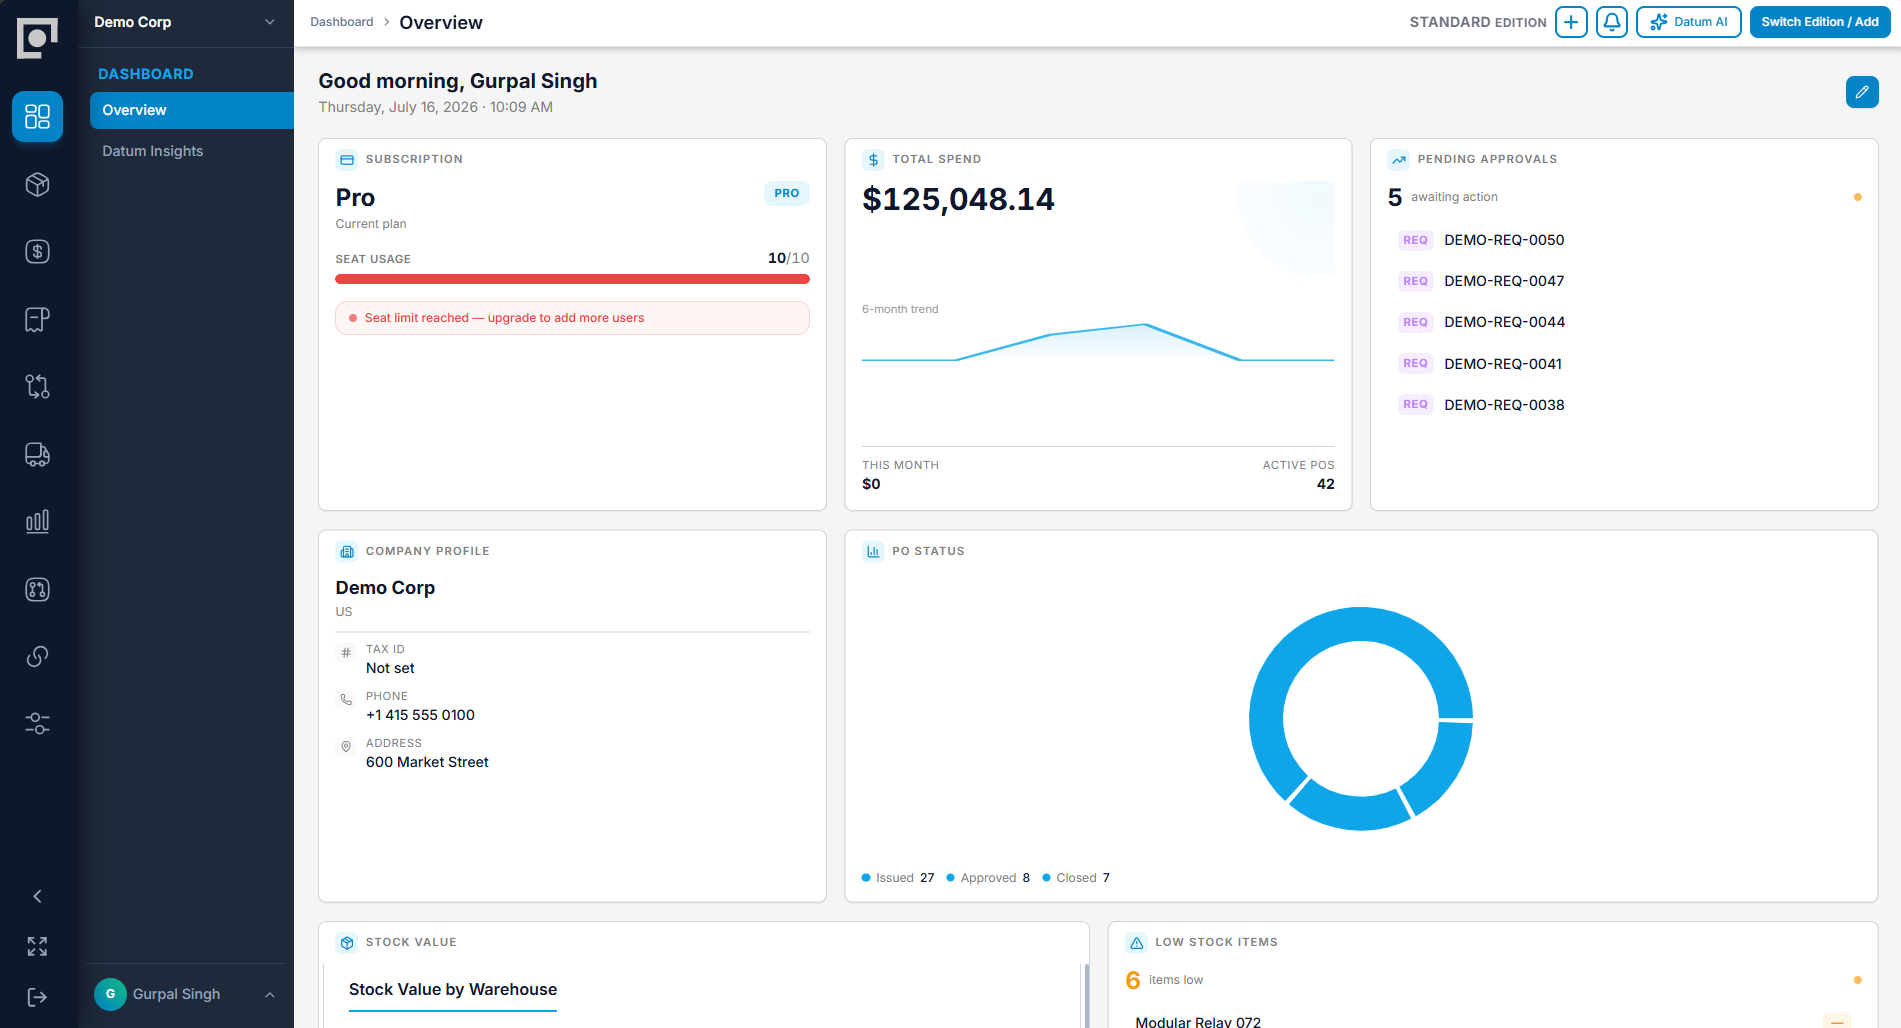Click the Stock Value box icon
1901x1028 pixels.
point(347,943)
